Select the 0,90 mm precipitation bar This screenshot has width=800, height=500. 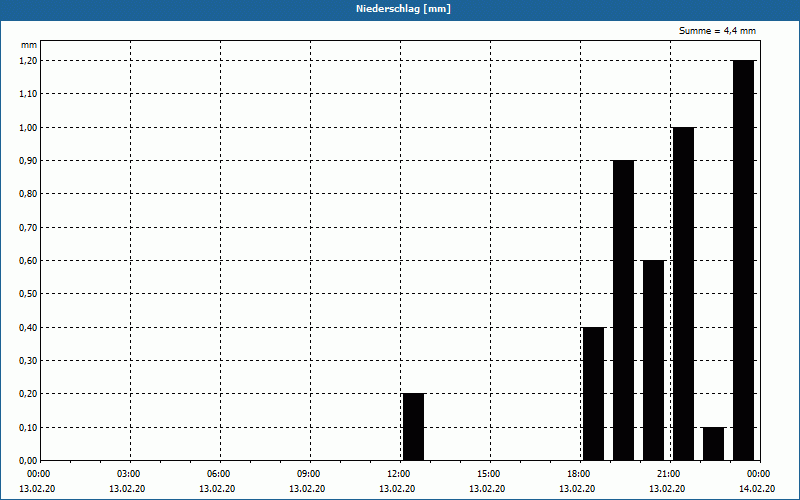[623, 310]
